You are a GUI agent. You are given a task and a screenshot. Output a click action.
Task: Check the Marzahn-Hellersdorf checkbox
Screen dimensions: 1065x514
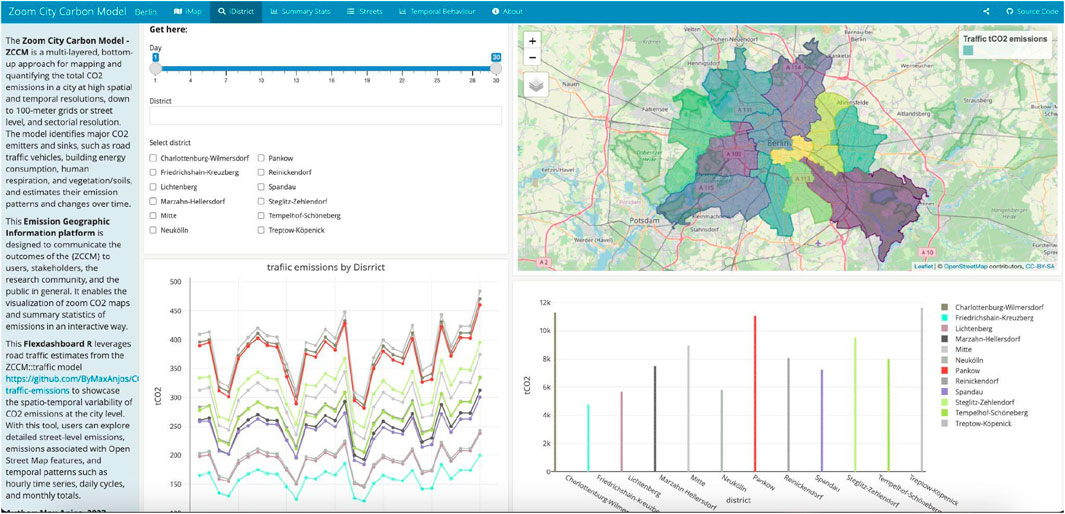tap(154, 202)
